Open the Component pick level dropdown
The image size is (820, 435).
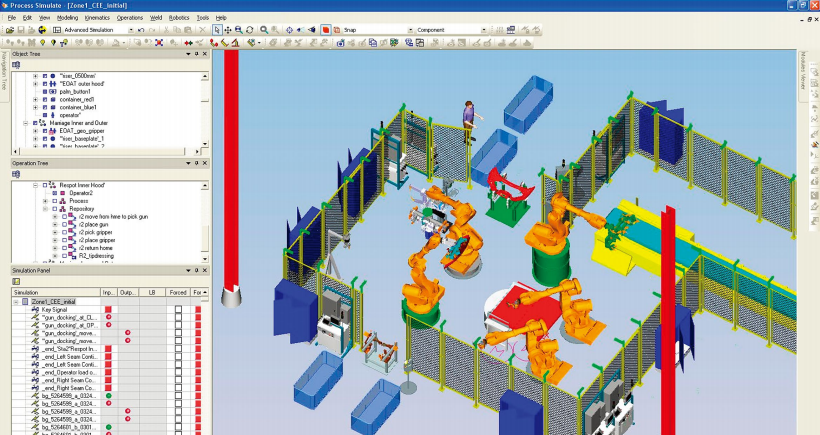pos(484,30)
